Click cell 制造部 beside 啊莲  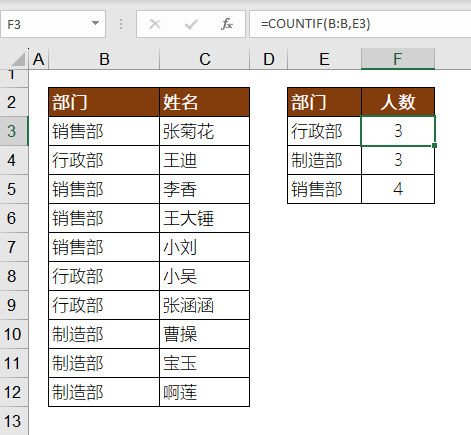click(104, 392)
